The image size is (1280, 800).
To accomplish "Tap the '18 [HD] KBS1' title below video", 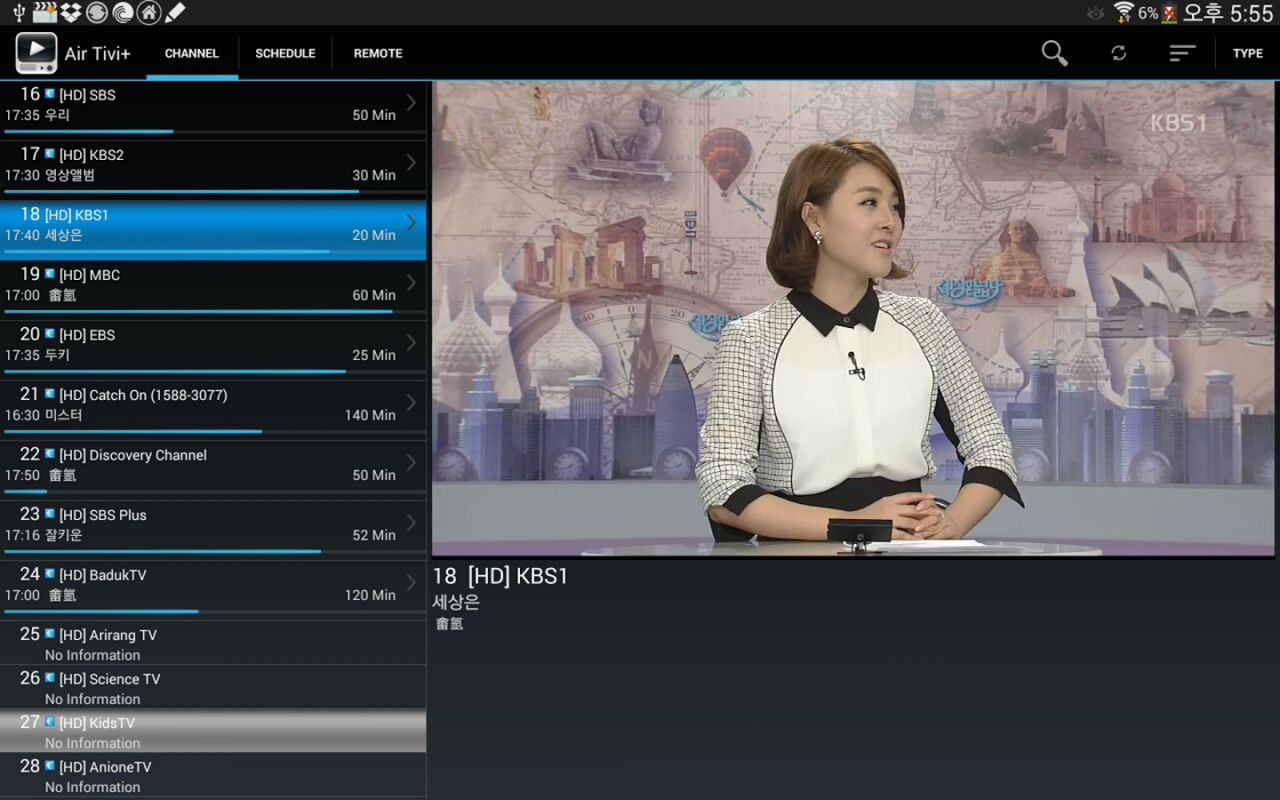I will point(500,576).
